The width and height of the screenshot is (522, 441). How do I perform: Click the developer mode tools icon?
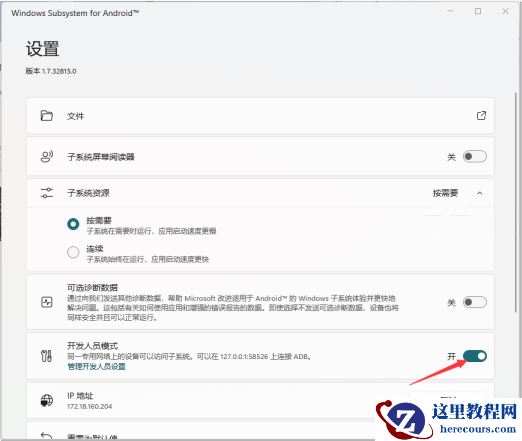point(46,356)
